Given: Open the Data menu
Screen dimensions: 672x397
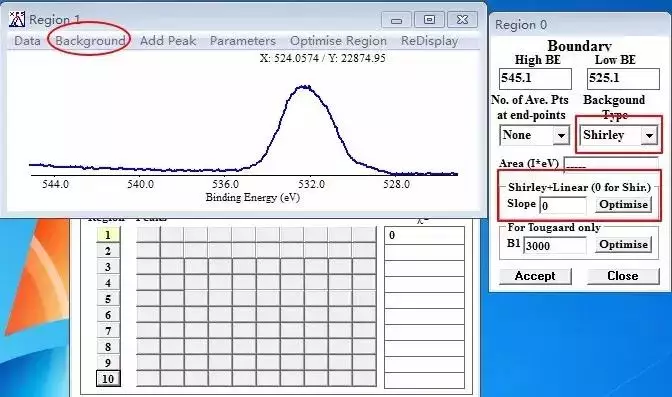Looking at the screenshot, I should [x=27, y=41].
